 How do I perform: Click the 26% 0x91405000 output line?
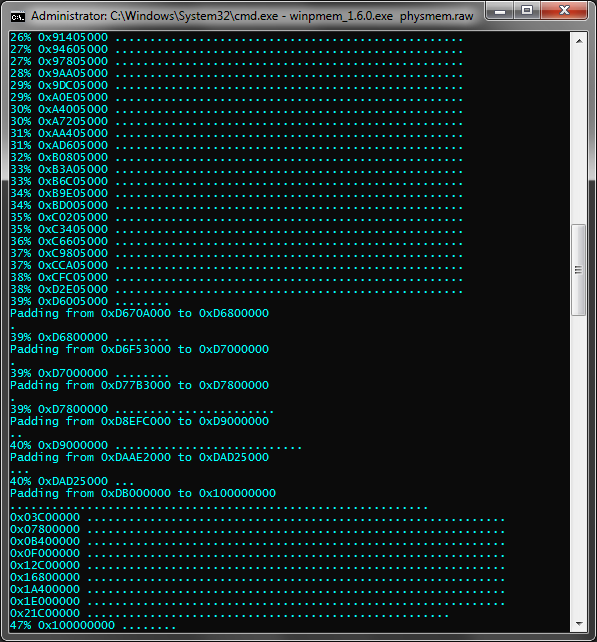click(236, 38)
